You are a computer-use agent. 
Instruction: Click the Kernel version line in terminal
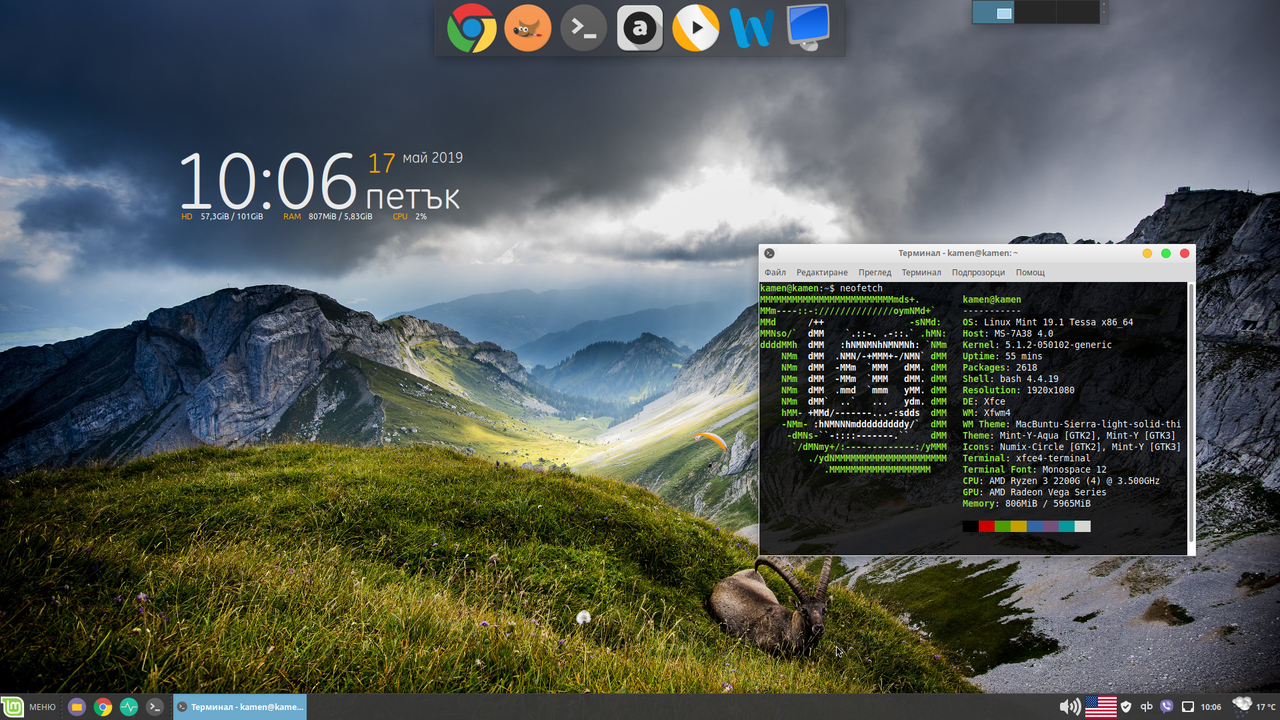(1037, 345)
